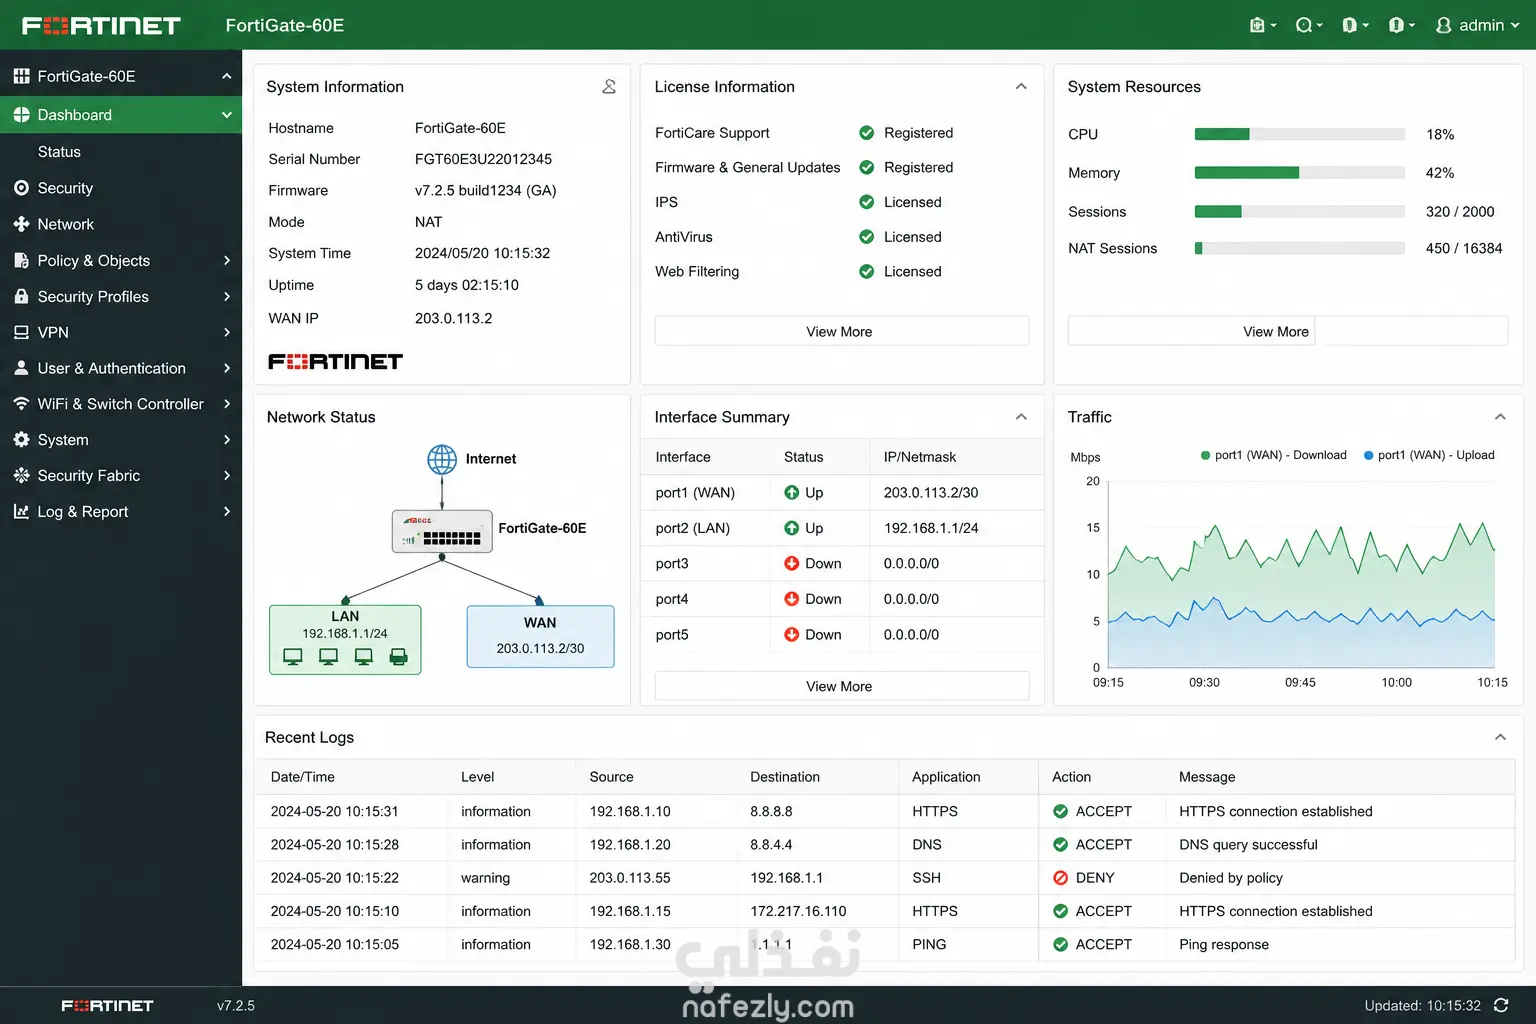This screenshot has width=1536, height=1024.
Task: Open the admin user menu
Action: 1477,25
